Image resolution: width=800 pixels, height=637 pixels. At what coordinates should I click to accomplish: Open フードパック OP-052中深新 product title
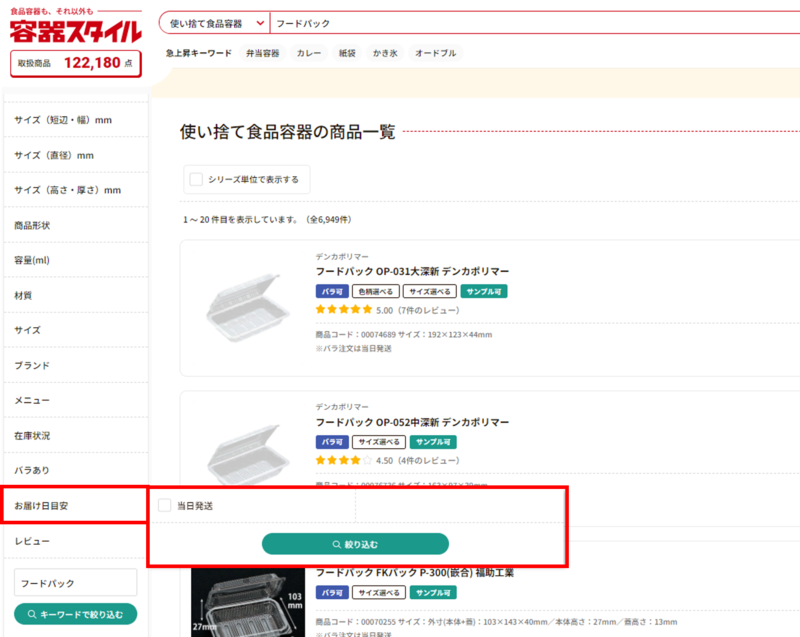[412, 422]
